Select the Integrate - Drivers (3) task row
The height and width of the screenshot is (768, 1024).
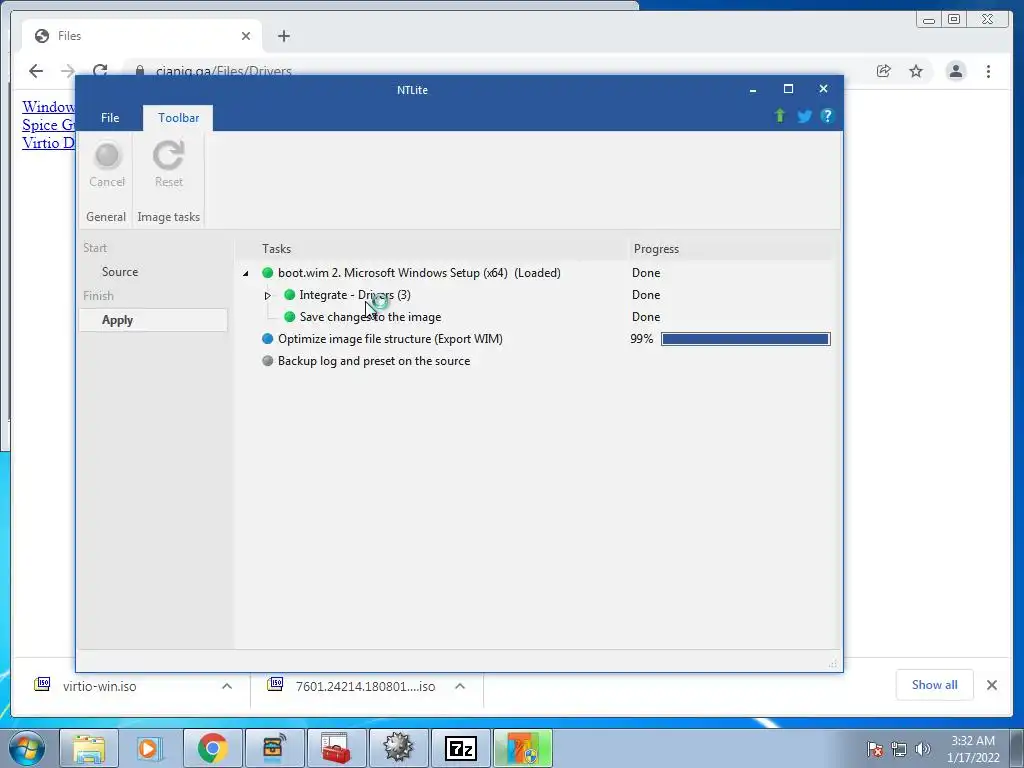pos(355,295)
